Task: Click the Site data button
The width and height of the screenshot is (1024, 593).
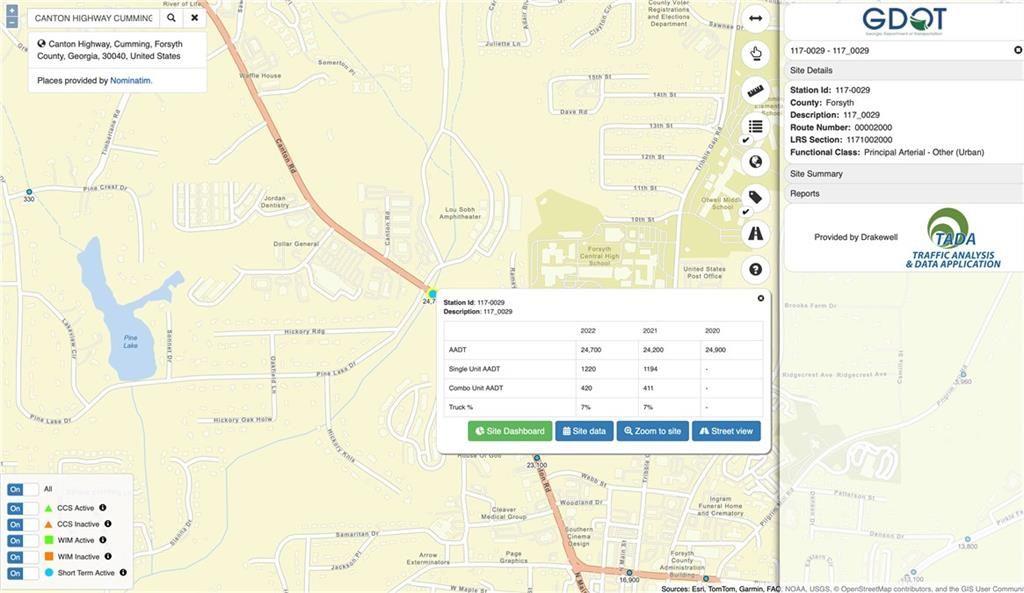Action: (x=584, y=431)
